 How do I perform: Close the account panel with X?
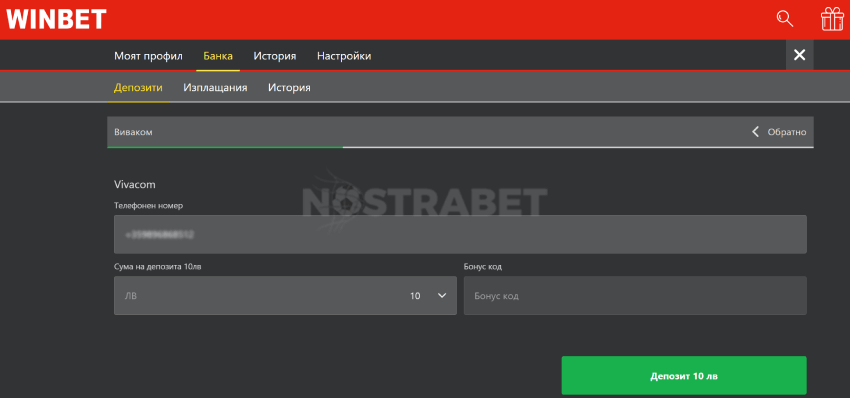pyautogui.click(x=800, y=55)
